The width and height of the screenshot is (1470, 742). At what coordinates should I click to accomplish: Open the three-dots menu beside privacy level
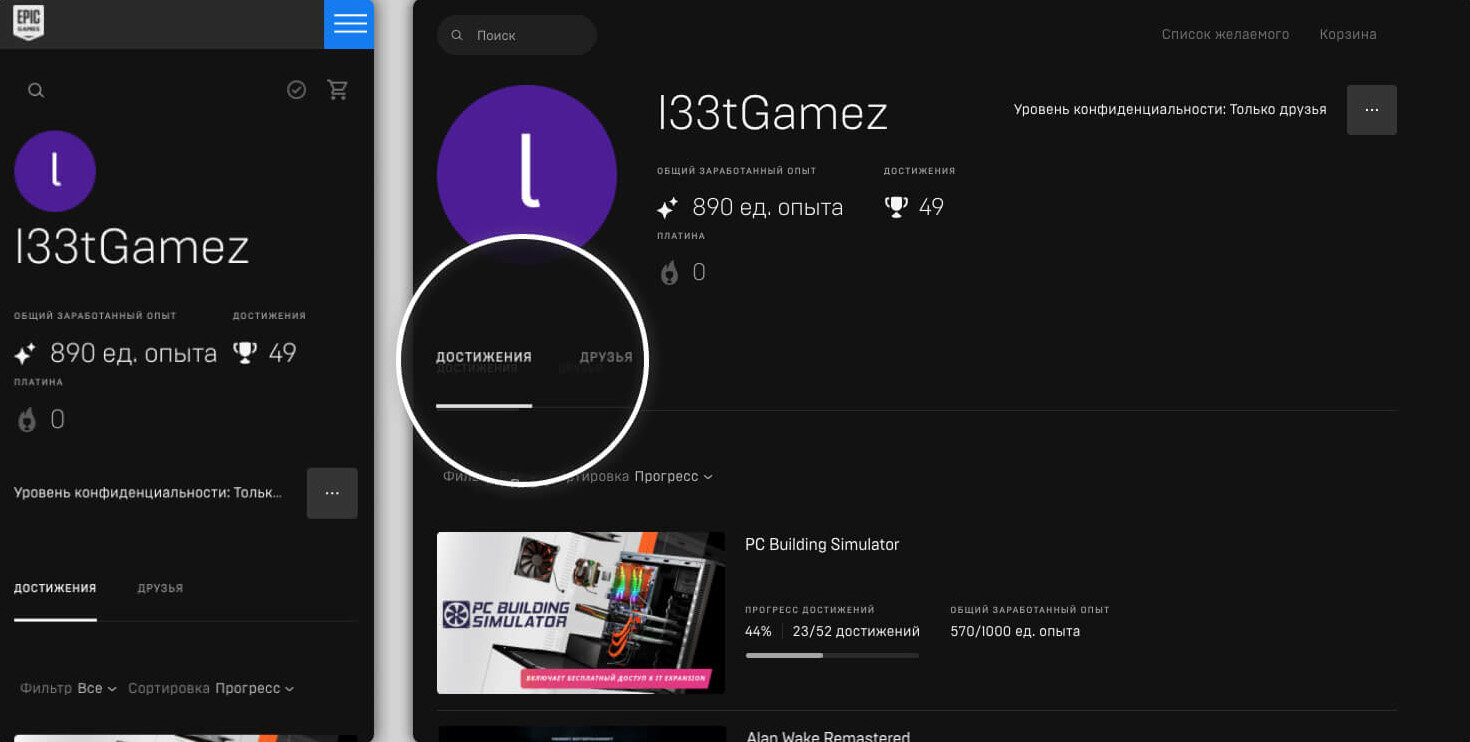click(1371, 110)
